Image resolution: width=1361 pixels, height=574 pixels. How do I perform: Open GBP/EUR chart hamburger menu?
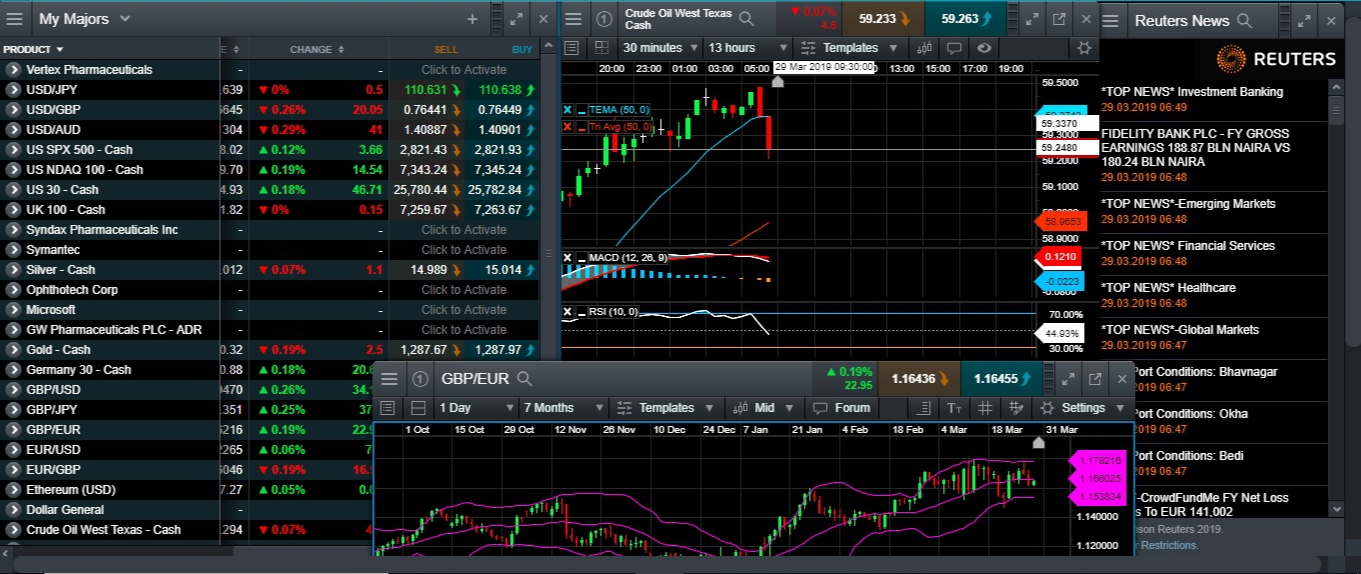pos(390,379)
